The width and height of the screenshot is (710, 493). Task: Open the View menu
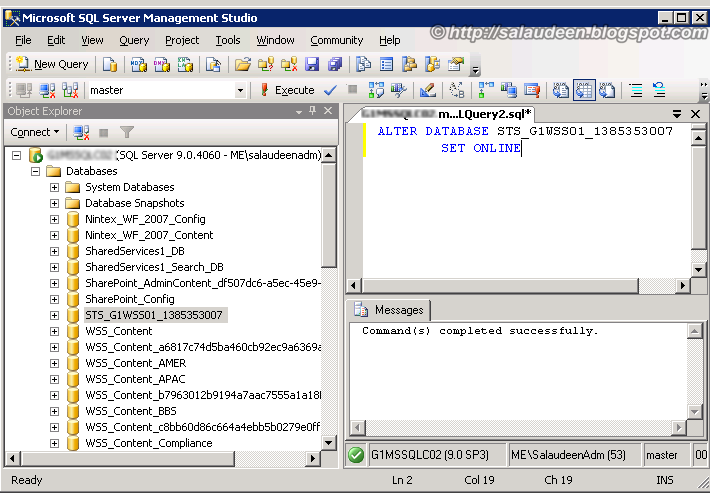(92, 40)
